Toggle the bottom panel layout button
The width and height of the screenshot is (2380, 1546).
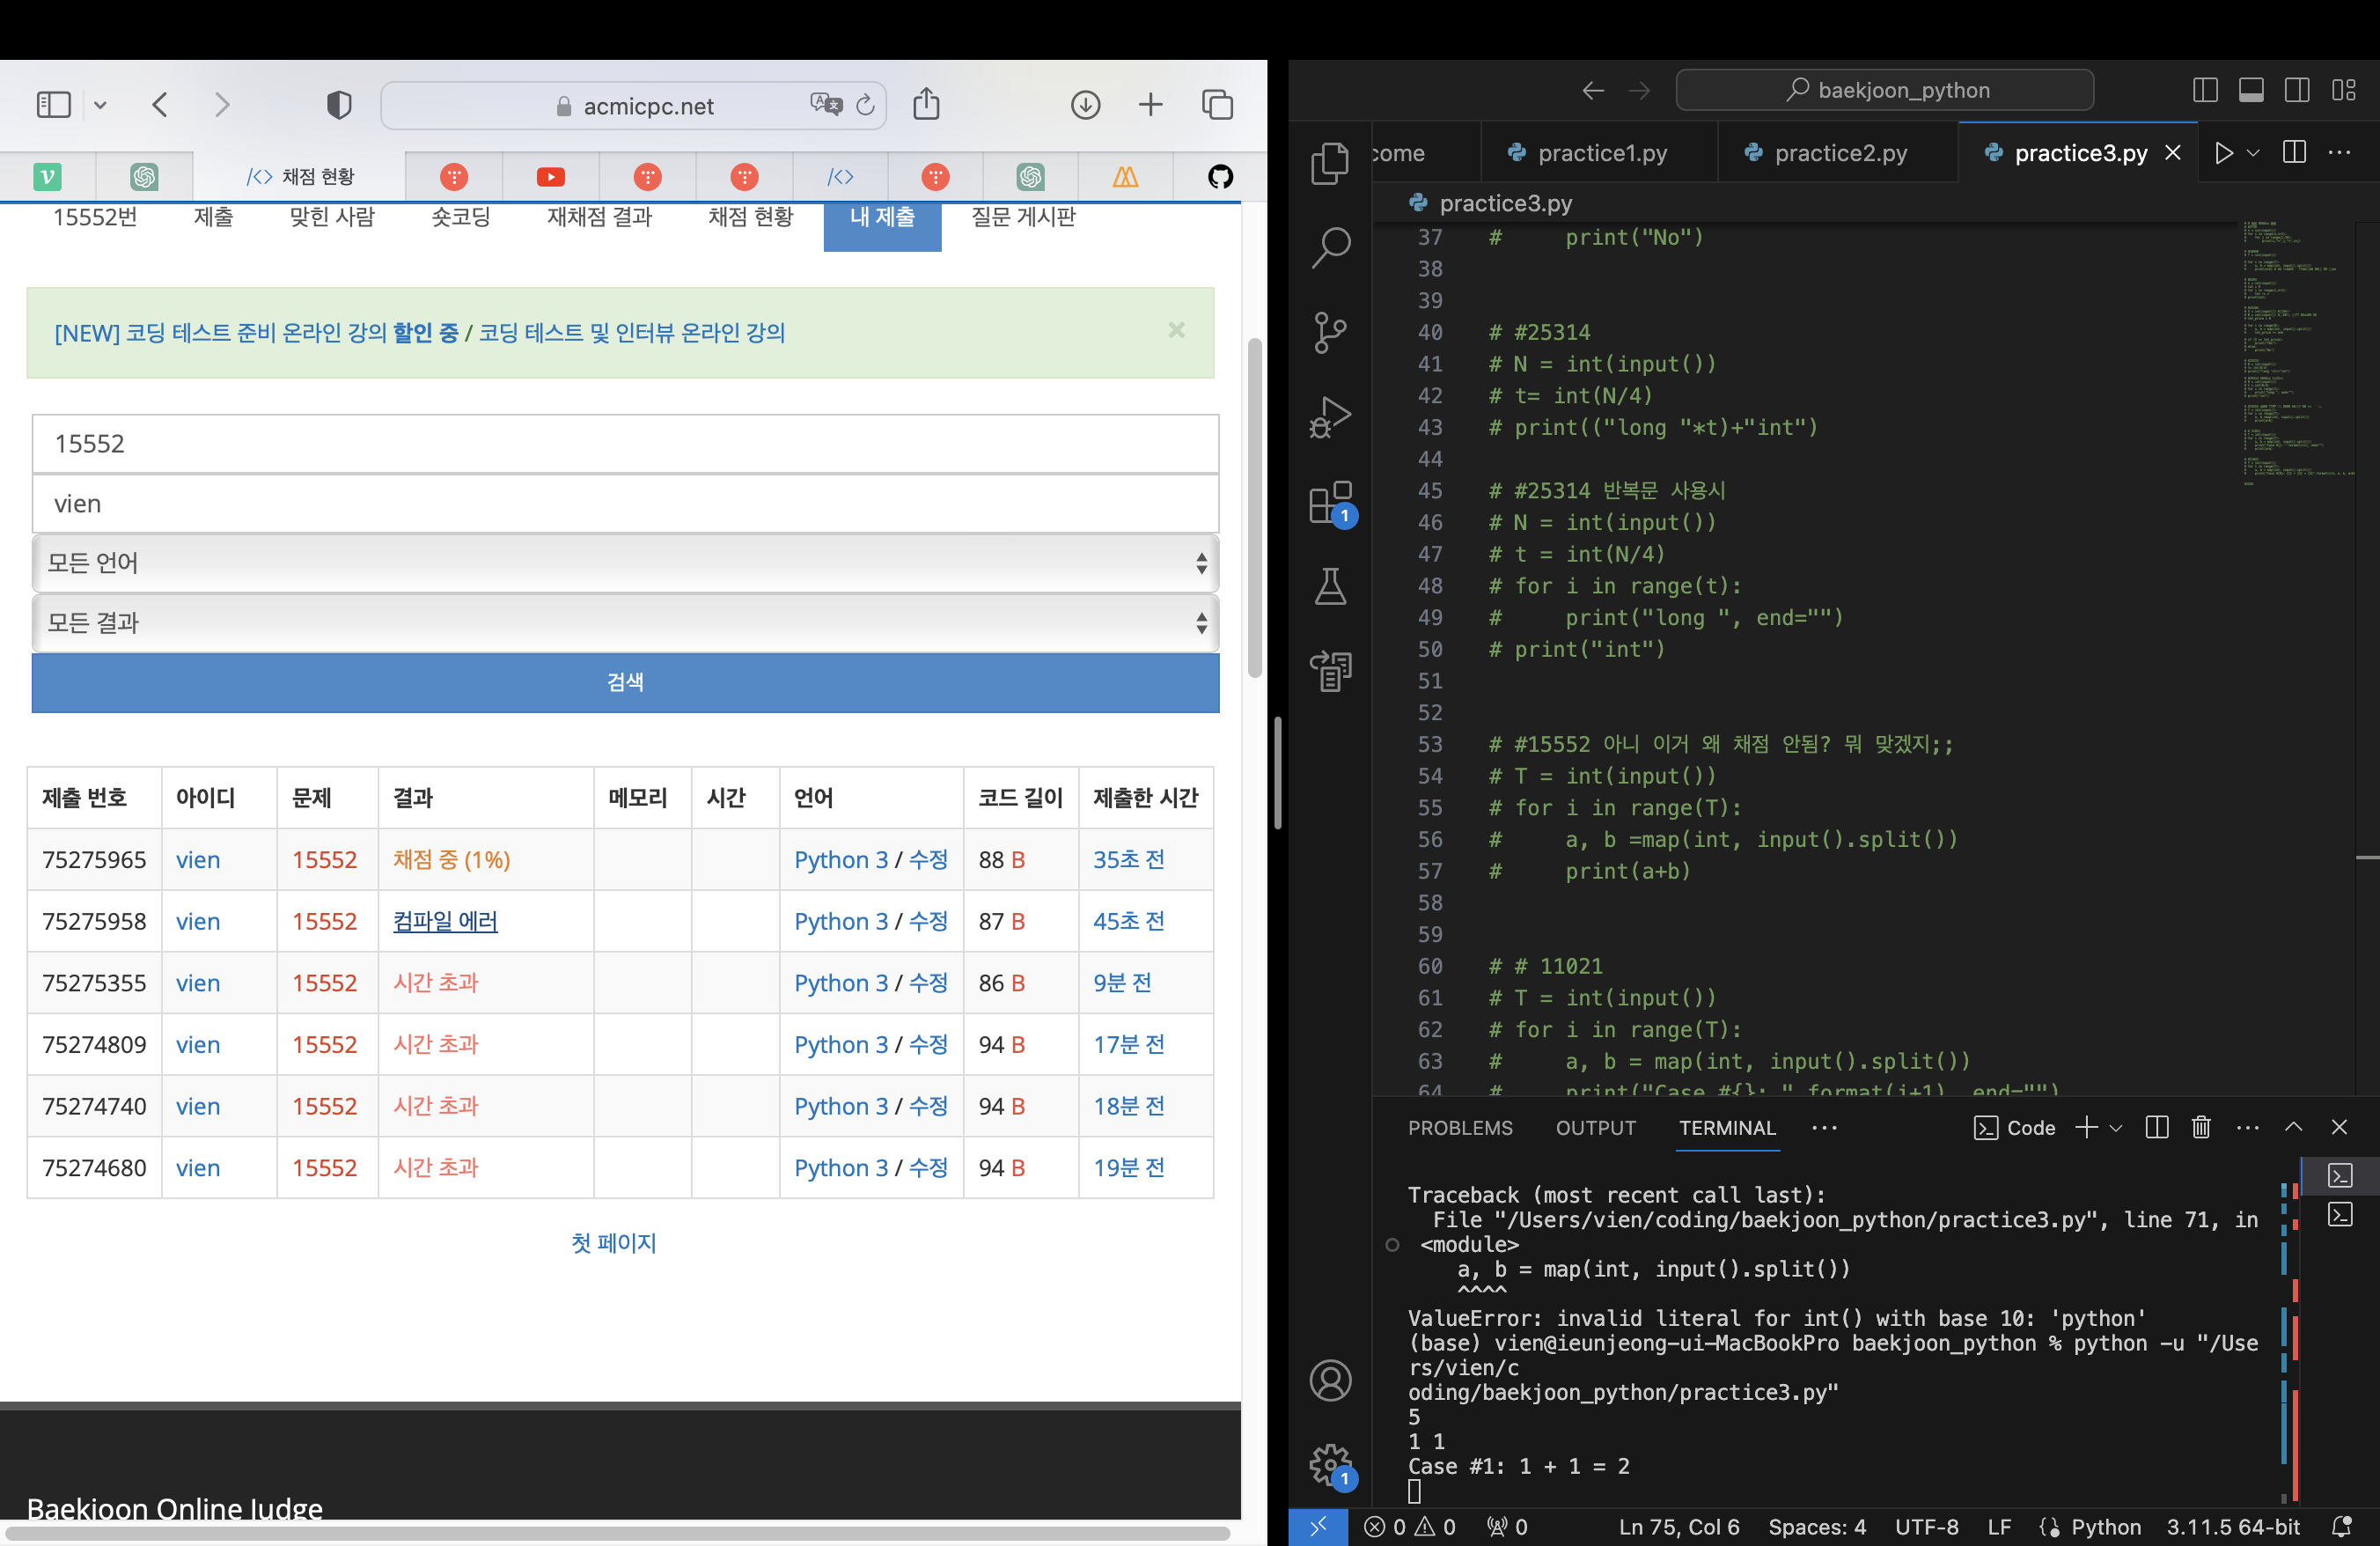coord(2251,90)
